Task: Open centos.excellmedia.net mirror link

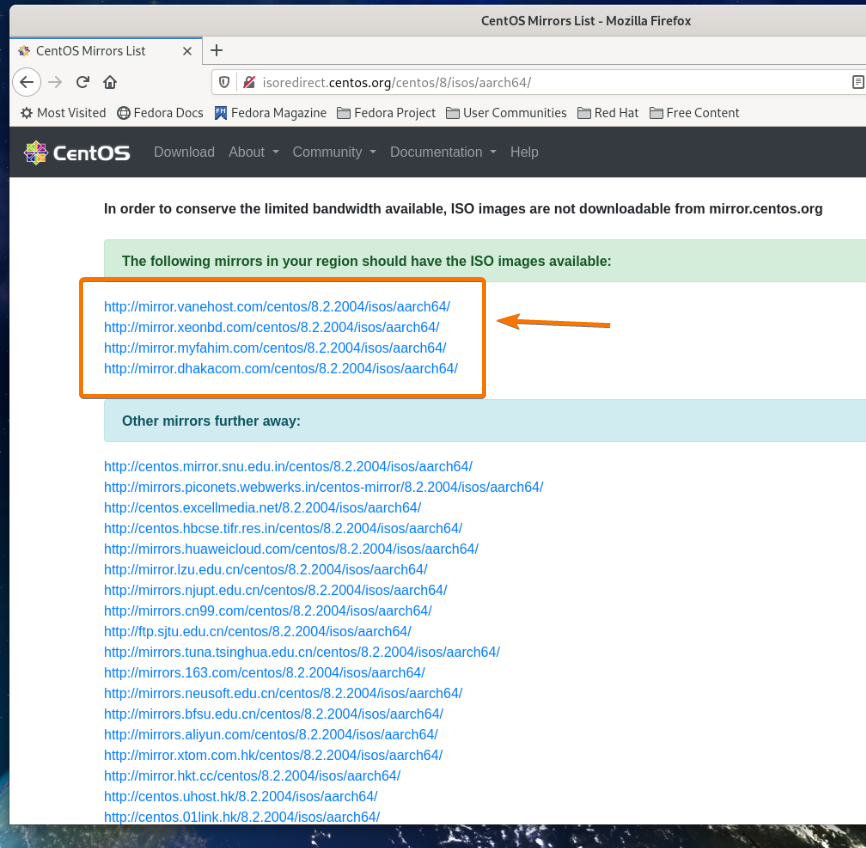Action: coord(262,508)
